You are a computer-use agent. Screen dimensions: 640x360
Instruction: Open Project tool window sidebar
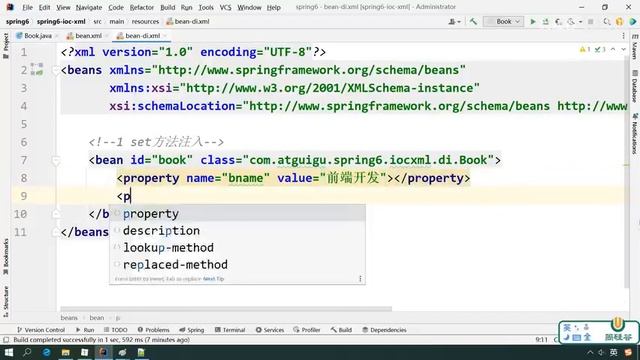pyautogui.click(x=6, y=46)
